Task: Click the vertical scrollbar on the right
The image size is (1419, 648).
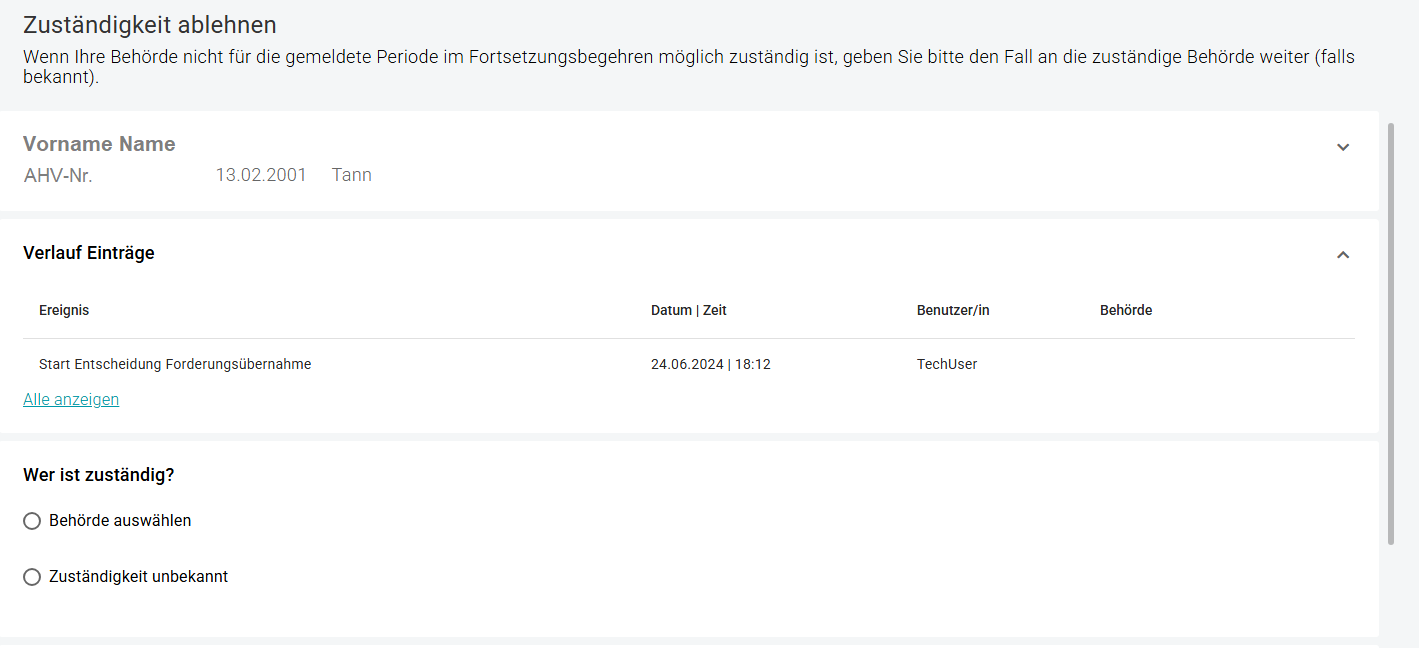Action: click(1390, 330)
